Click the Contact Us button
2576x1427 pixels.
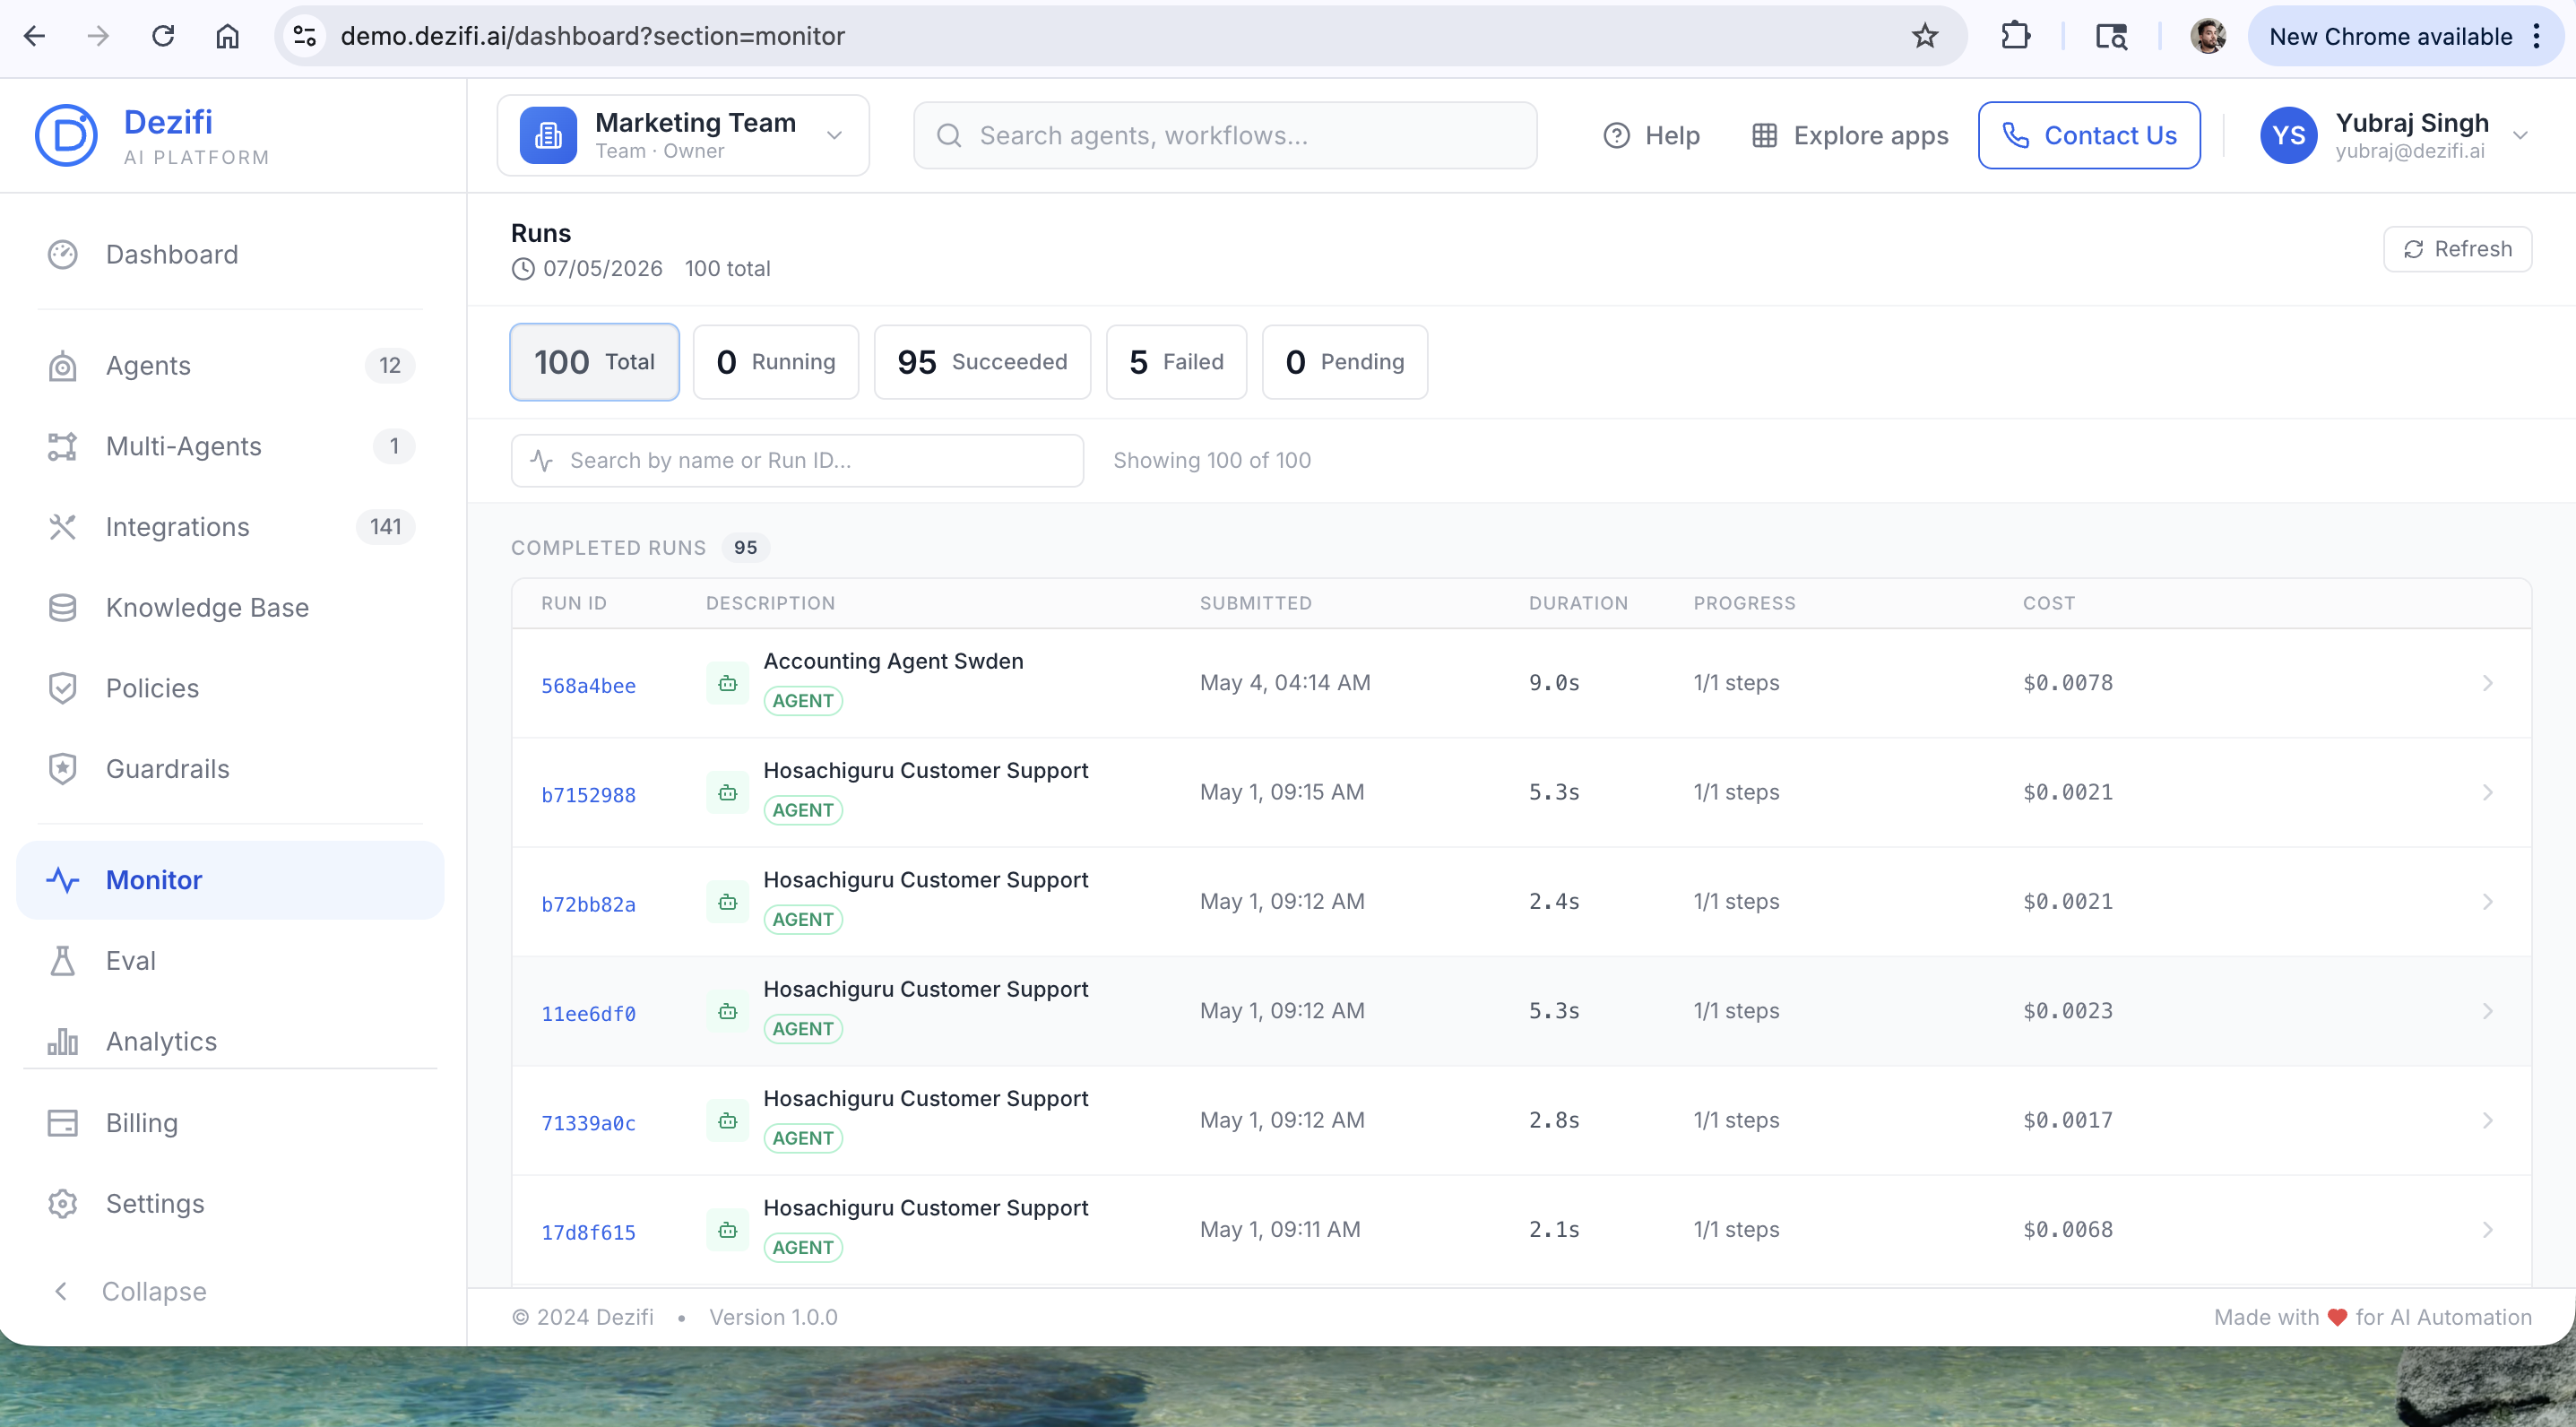pyautogui.click(x=2089, y=135)
